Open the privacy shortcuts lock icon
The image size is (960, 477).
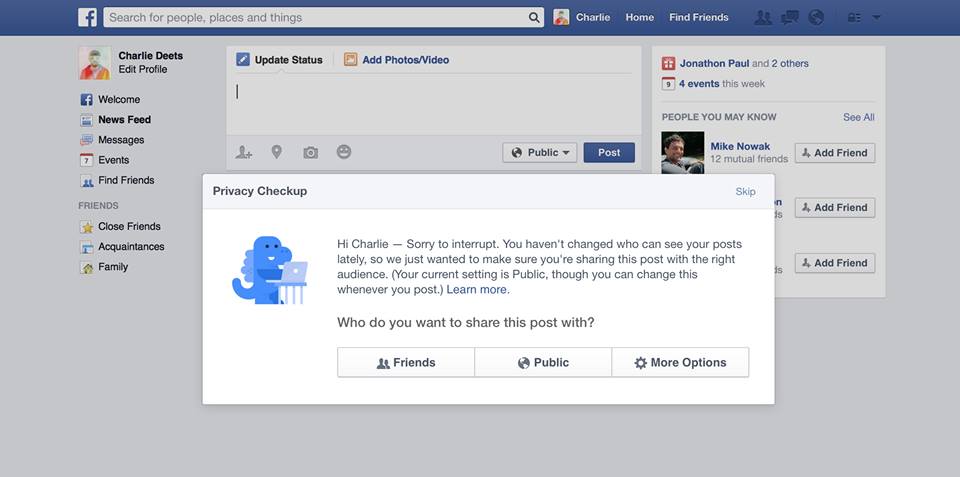coord(853,17)
